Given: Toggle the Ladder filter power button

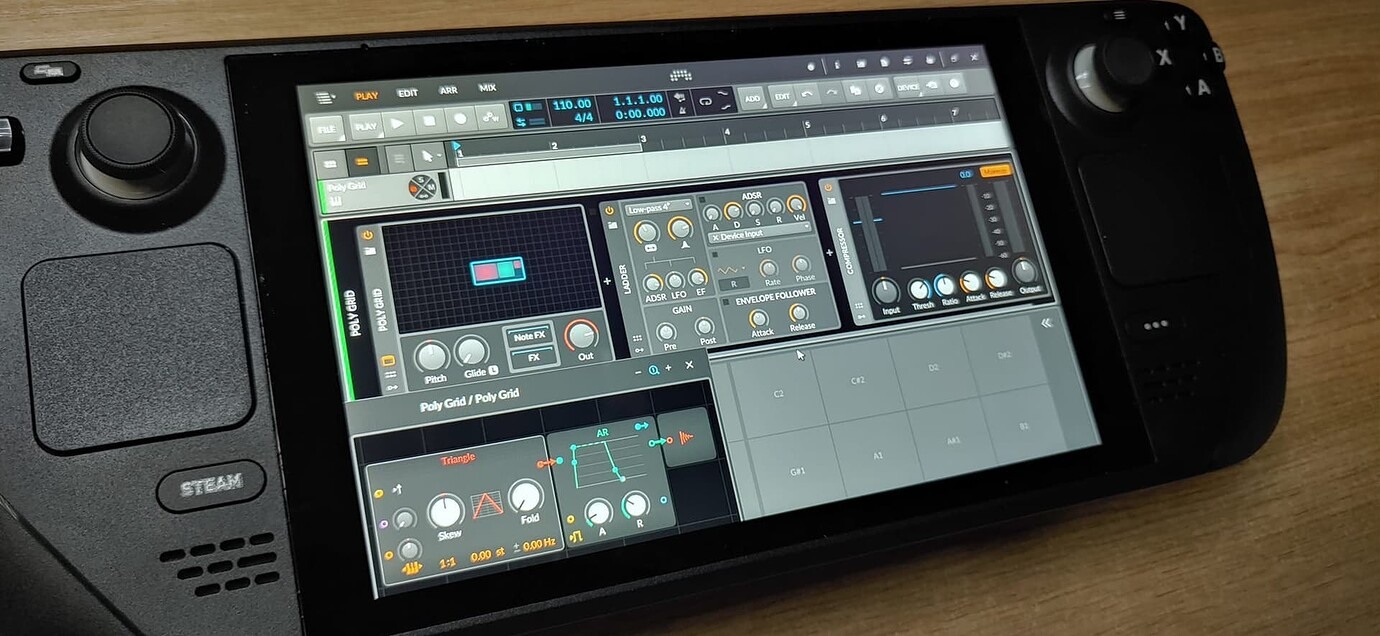Looking at the screenshot, I should pyautogui.click(x=609, y=211).
